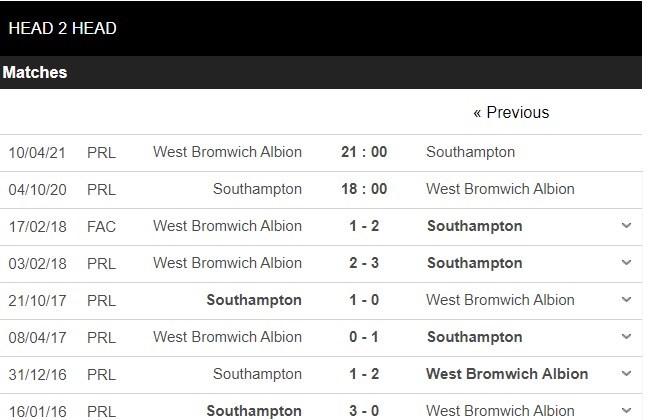The height and width of the screenshot is (420, 647).
Task: Expand the 21/10/17 match details chevron
Action: click(x=626, y=300)
